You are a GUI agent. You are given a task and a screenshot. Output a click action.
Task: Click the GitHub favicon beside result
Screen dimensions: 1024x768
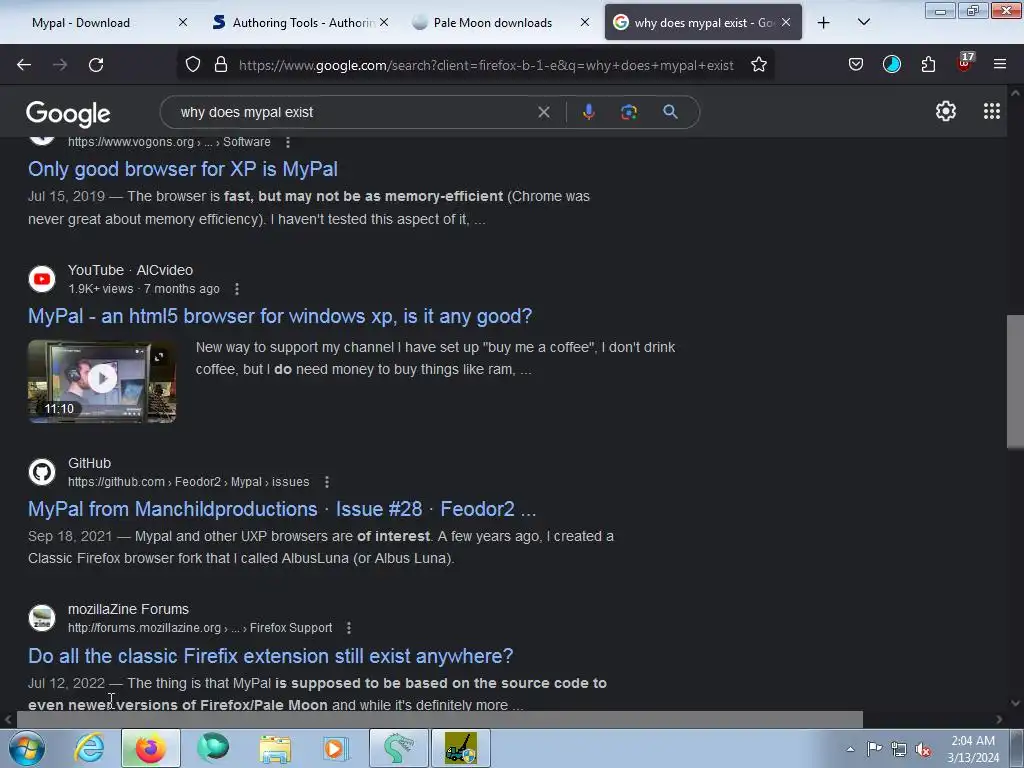pos(42,472)
